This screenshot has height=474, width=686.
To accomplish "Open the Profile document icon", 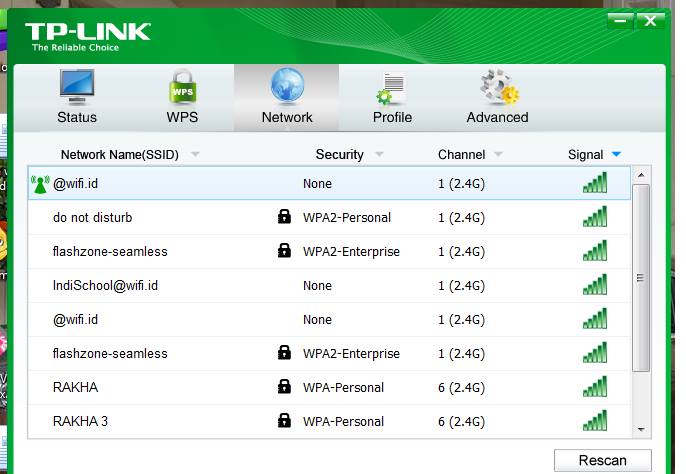I will point(391,88).
